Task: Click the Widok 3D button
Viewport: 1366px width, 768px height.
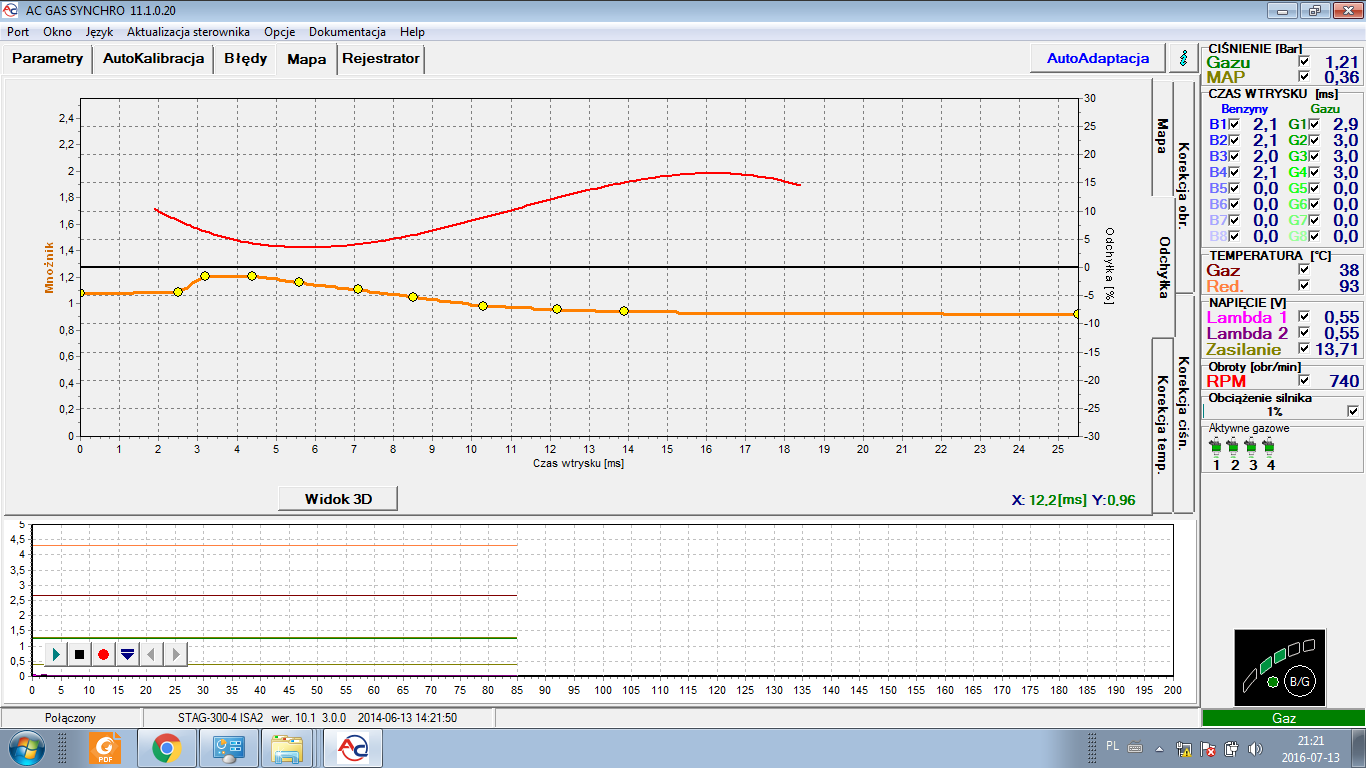Action: tap(338, 498)
